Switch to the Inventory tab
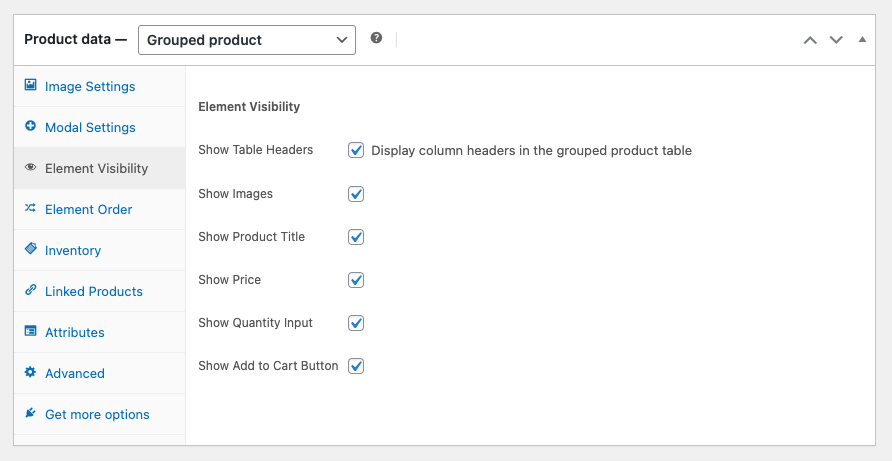The width and height of the screenshot is (892, 461). (73, 250)
